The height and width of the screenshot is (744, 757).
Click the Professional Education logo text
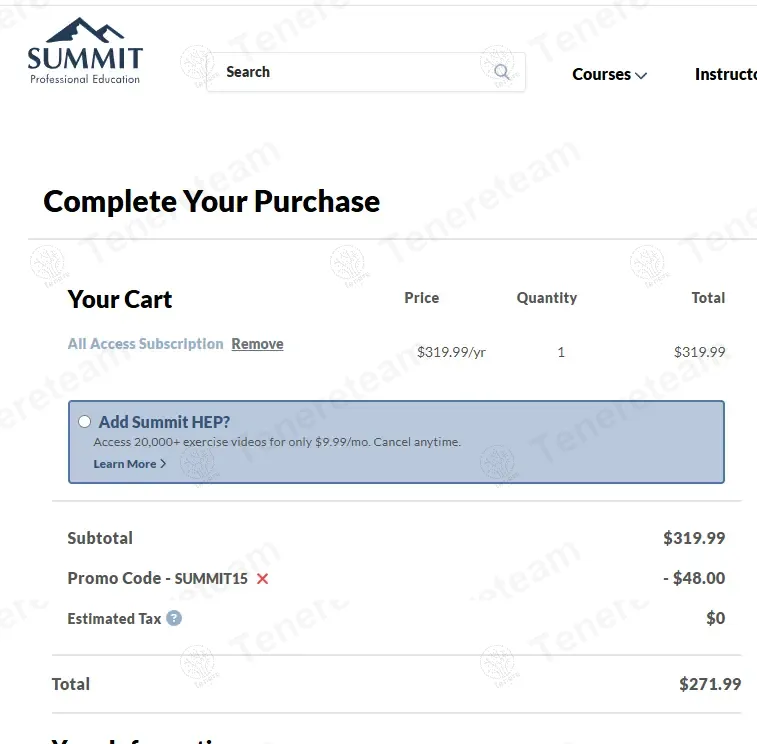point(85,79)
